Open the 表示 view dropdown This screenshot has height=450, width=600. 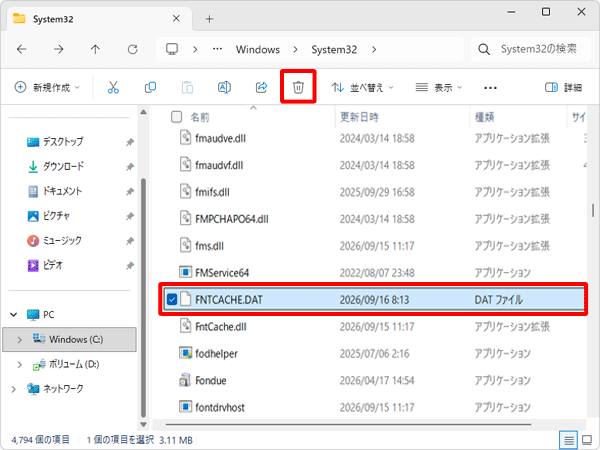(439, 88)
